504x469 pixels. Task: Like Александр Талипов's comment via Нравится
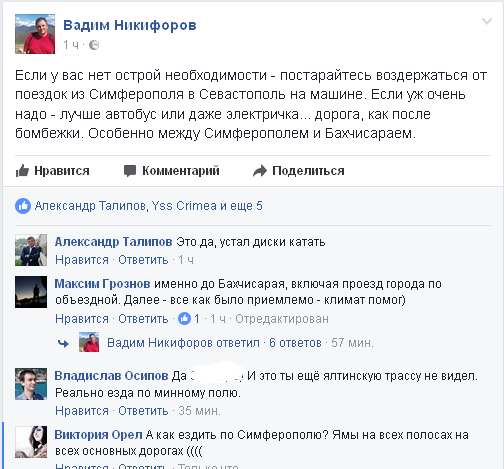[82, 260]
